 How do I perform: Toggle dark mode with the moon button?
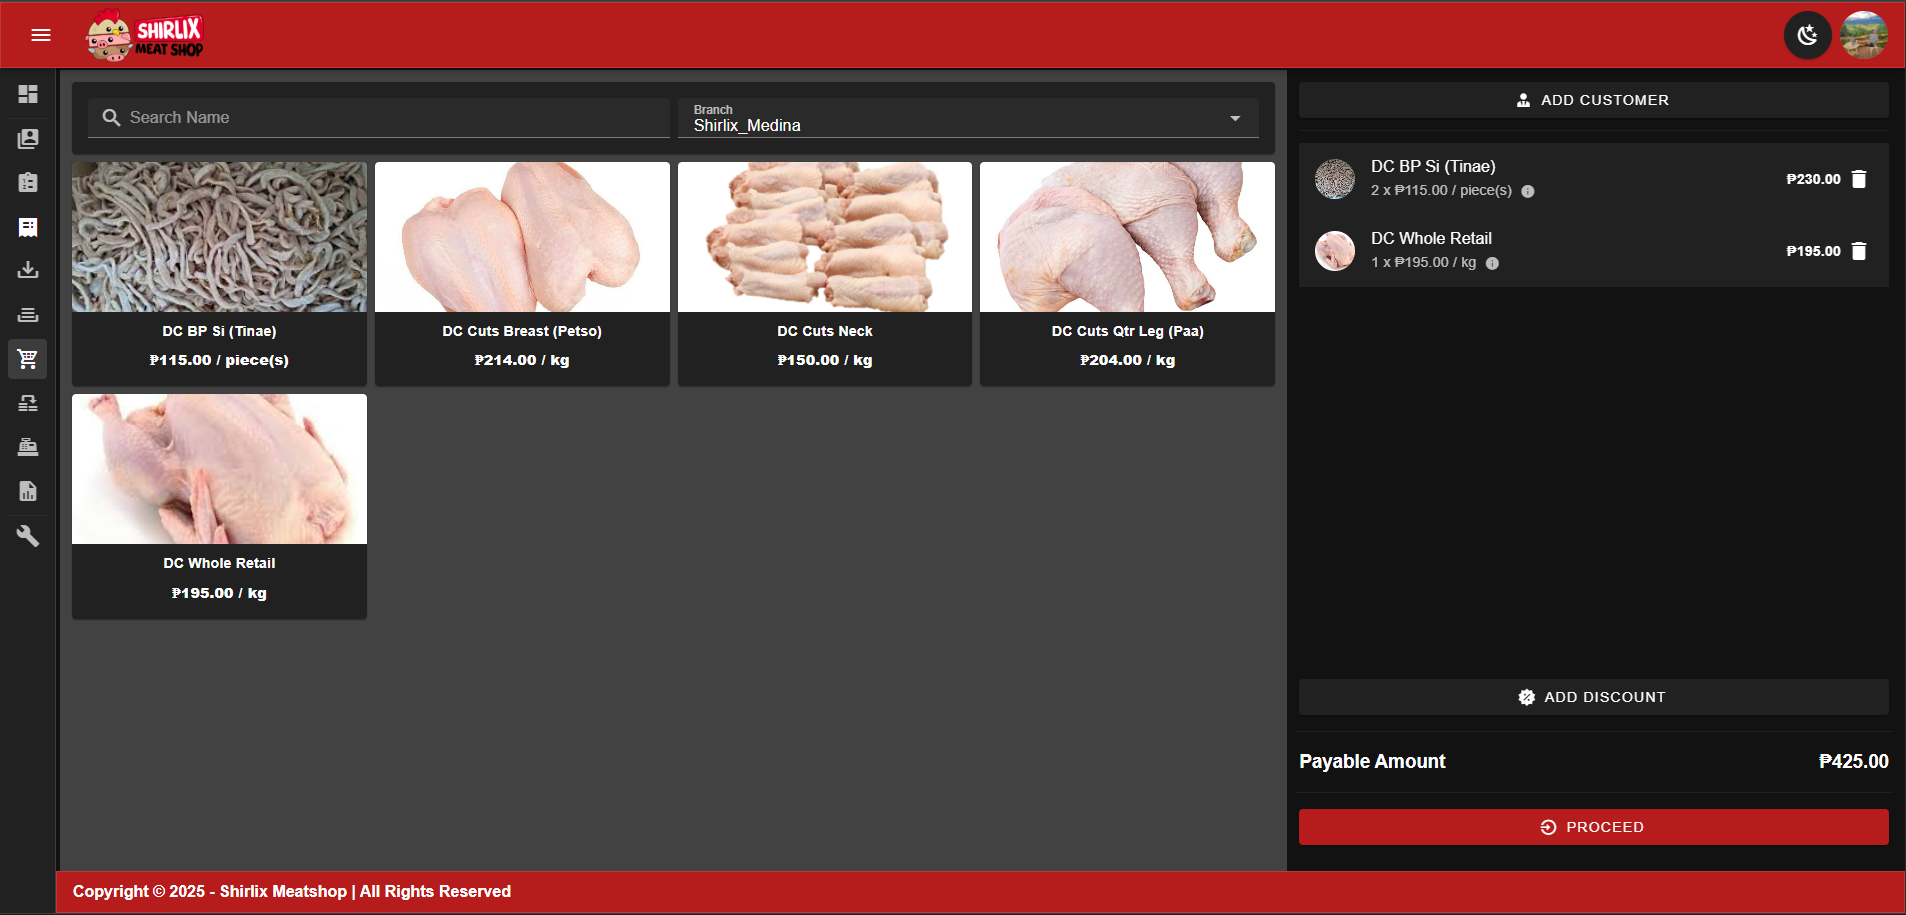click(1807, 36)
